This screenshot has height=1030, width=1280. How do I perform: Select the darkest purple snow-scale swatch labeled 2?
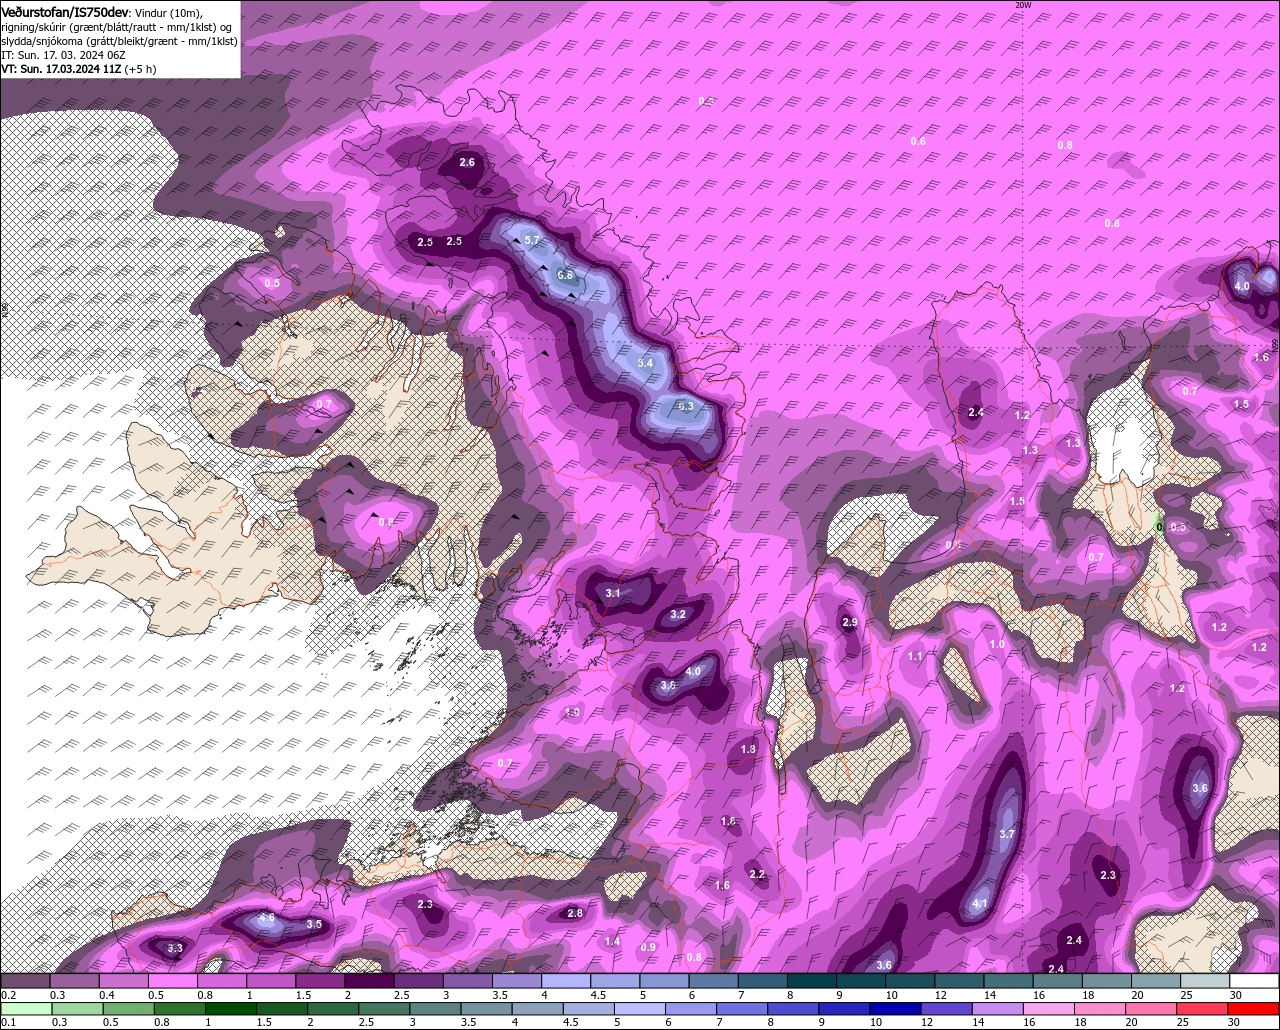click(369, 981)
